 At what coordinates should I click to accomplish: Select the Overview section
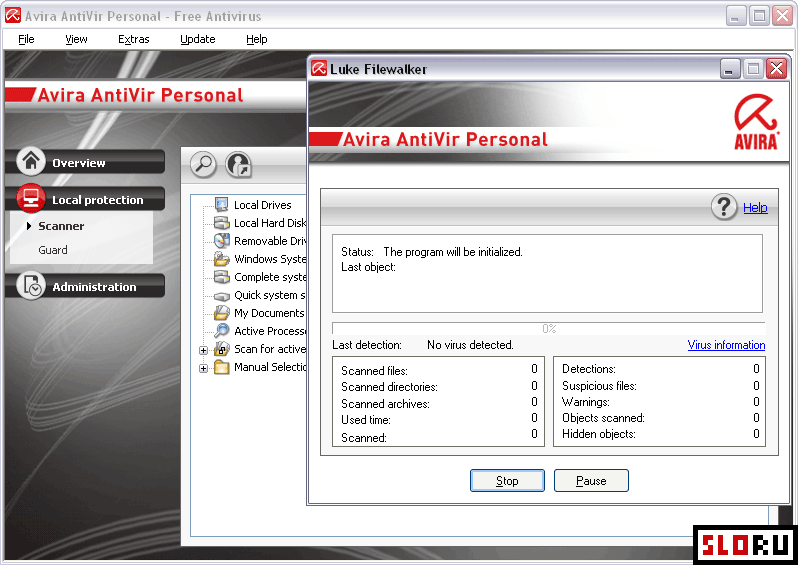point(86,162)
